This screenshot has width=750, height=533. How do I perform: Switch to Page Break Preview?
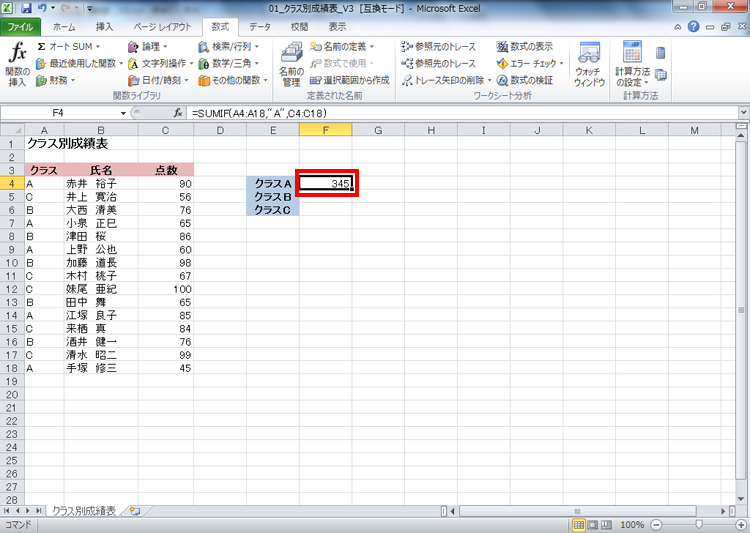coord(606,525)
